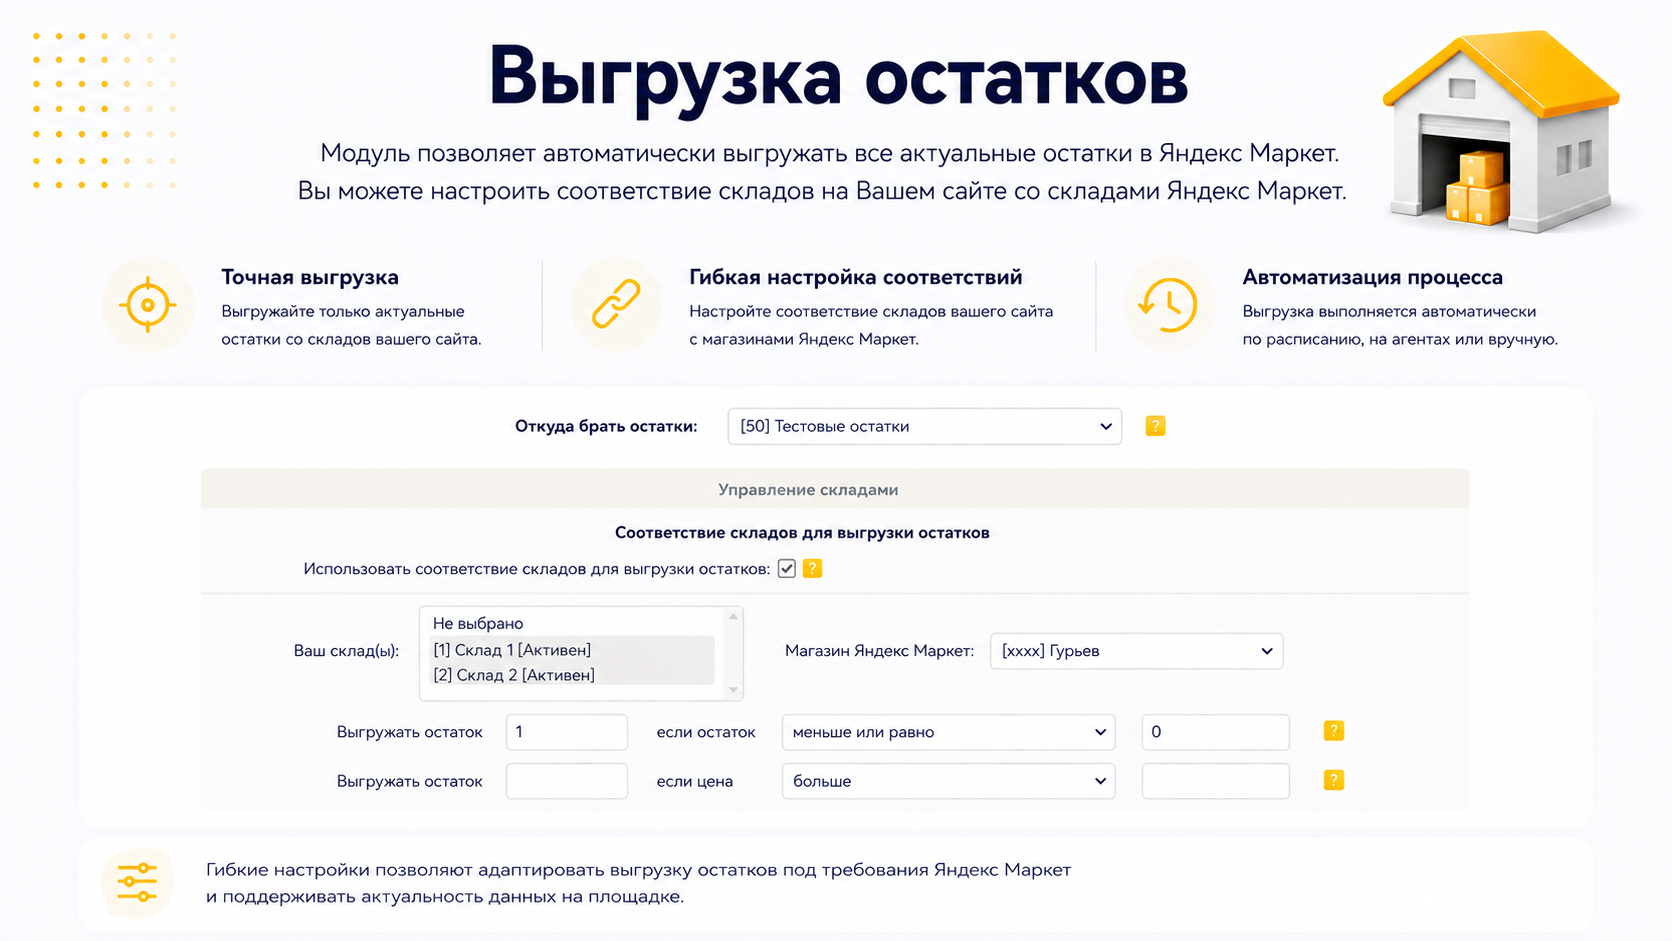Screen dimensions: 1672x941
Task: Click the clock history icon for Автоматизация процесса
Action: 1168,305
